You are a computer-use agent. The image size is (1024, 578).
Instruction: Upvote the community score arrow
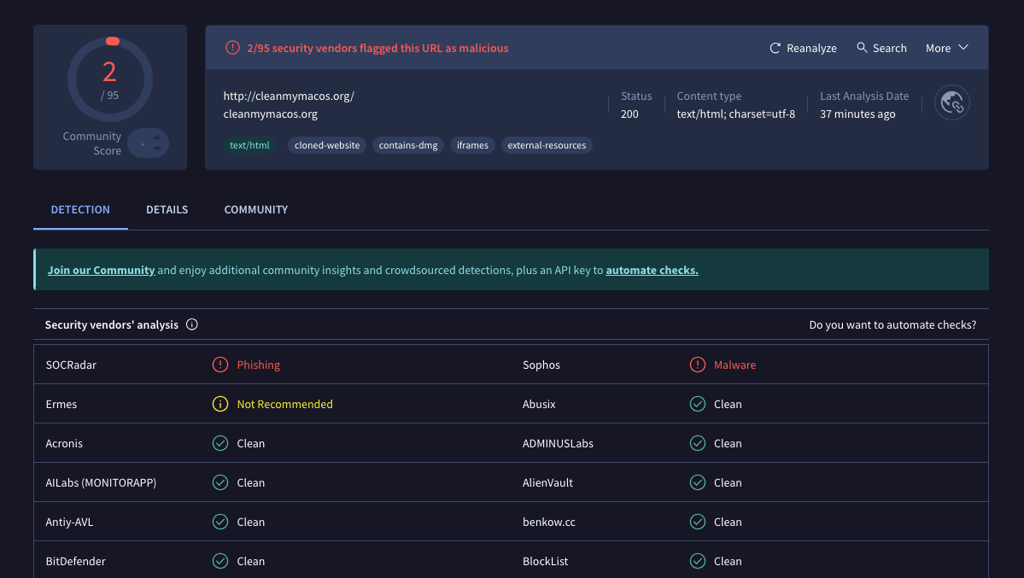pyautogui.click(x=157, y=137)
